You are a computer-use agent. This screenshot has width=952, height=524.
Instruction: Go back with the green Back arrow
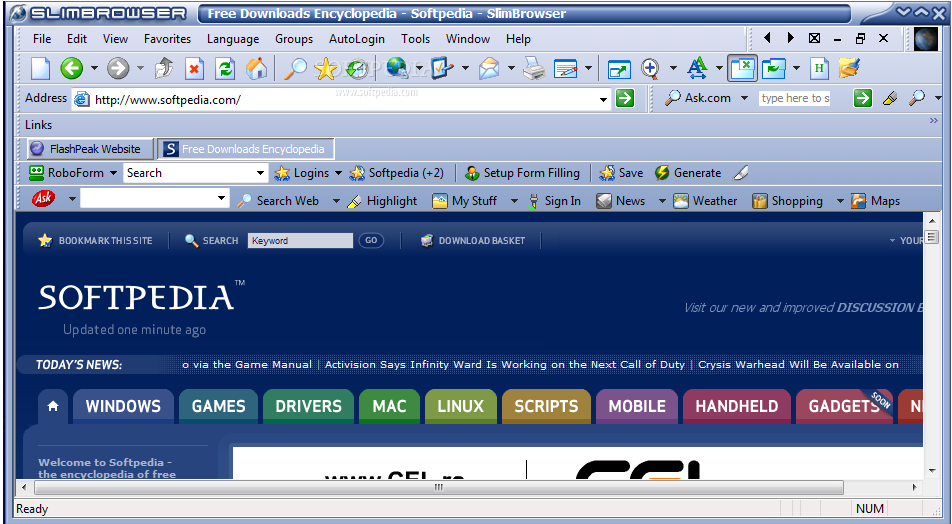click(72, 69)
